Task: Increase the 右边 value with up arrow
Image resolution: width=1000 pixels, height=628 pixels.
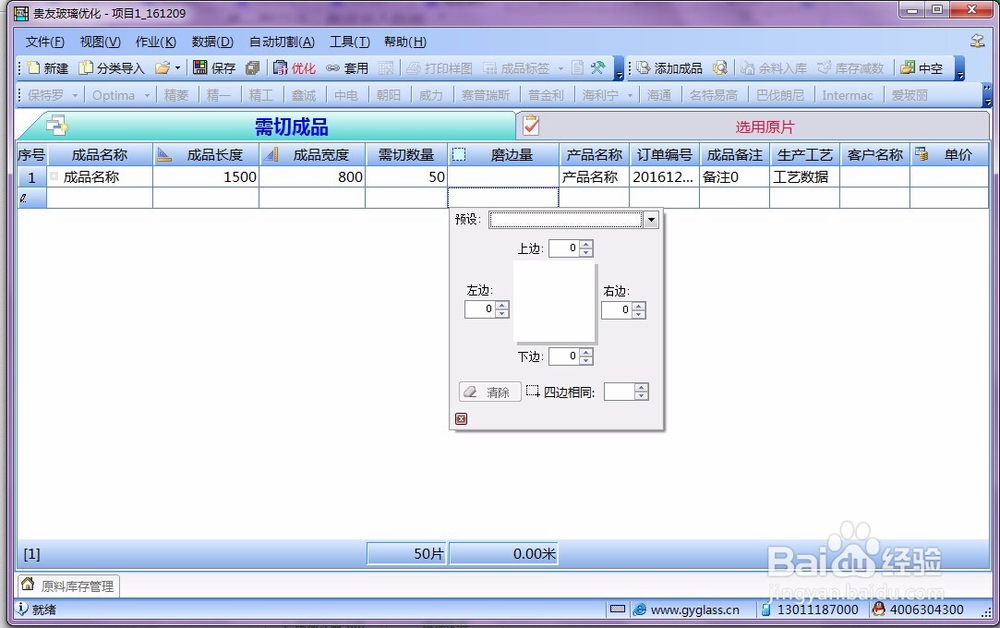Action: click(639, 306)
